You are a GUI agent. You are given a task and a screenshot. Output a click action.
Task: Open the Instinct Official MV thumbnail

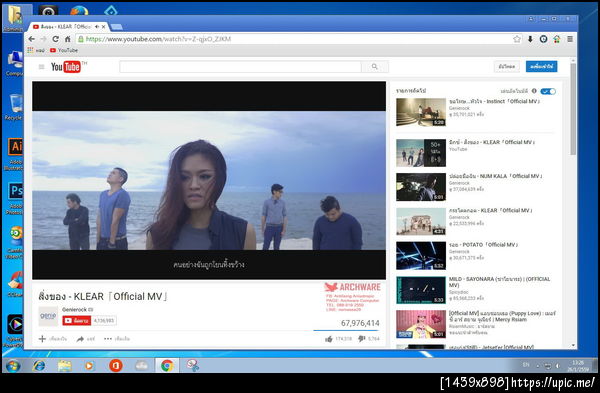[421, 112]
